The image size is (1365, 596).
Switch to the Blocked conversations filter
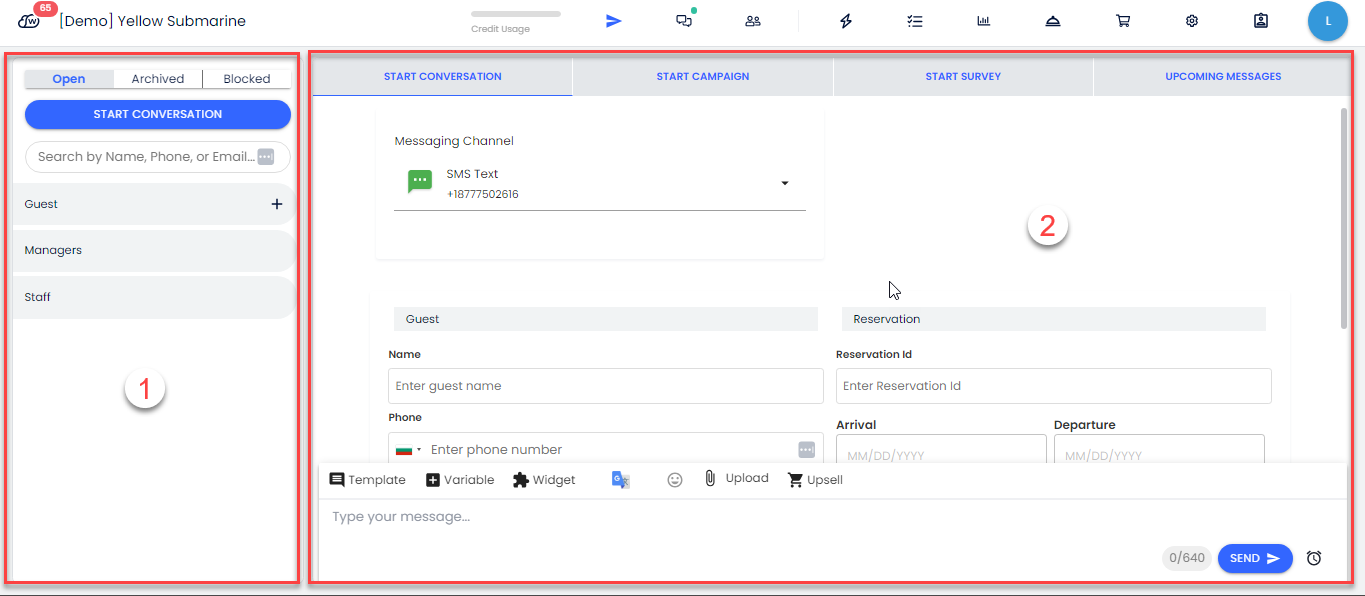point(247,79)
